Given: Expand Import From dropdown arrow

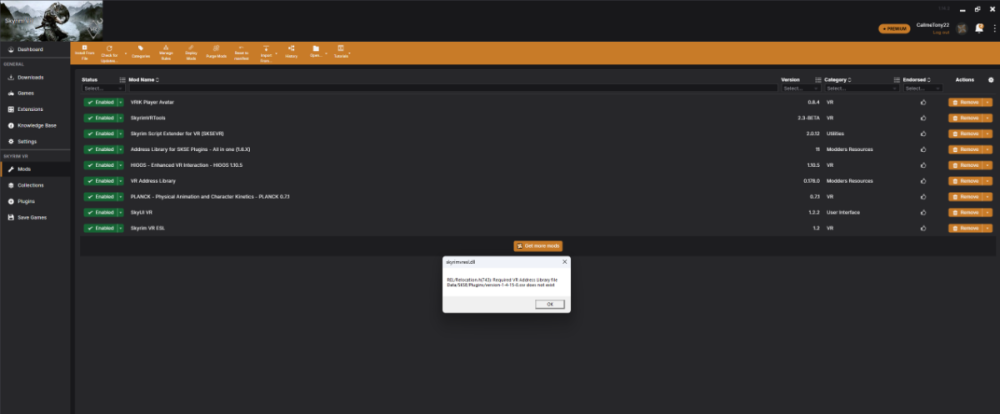Looking at the screenshot, I should point(276,53).
